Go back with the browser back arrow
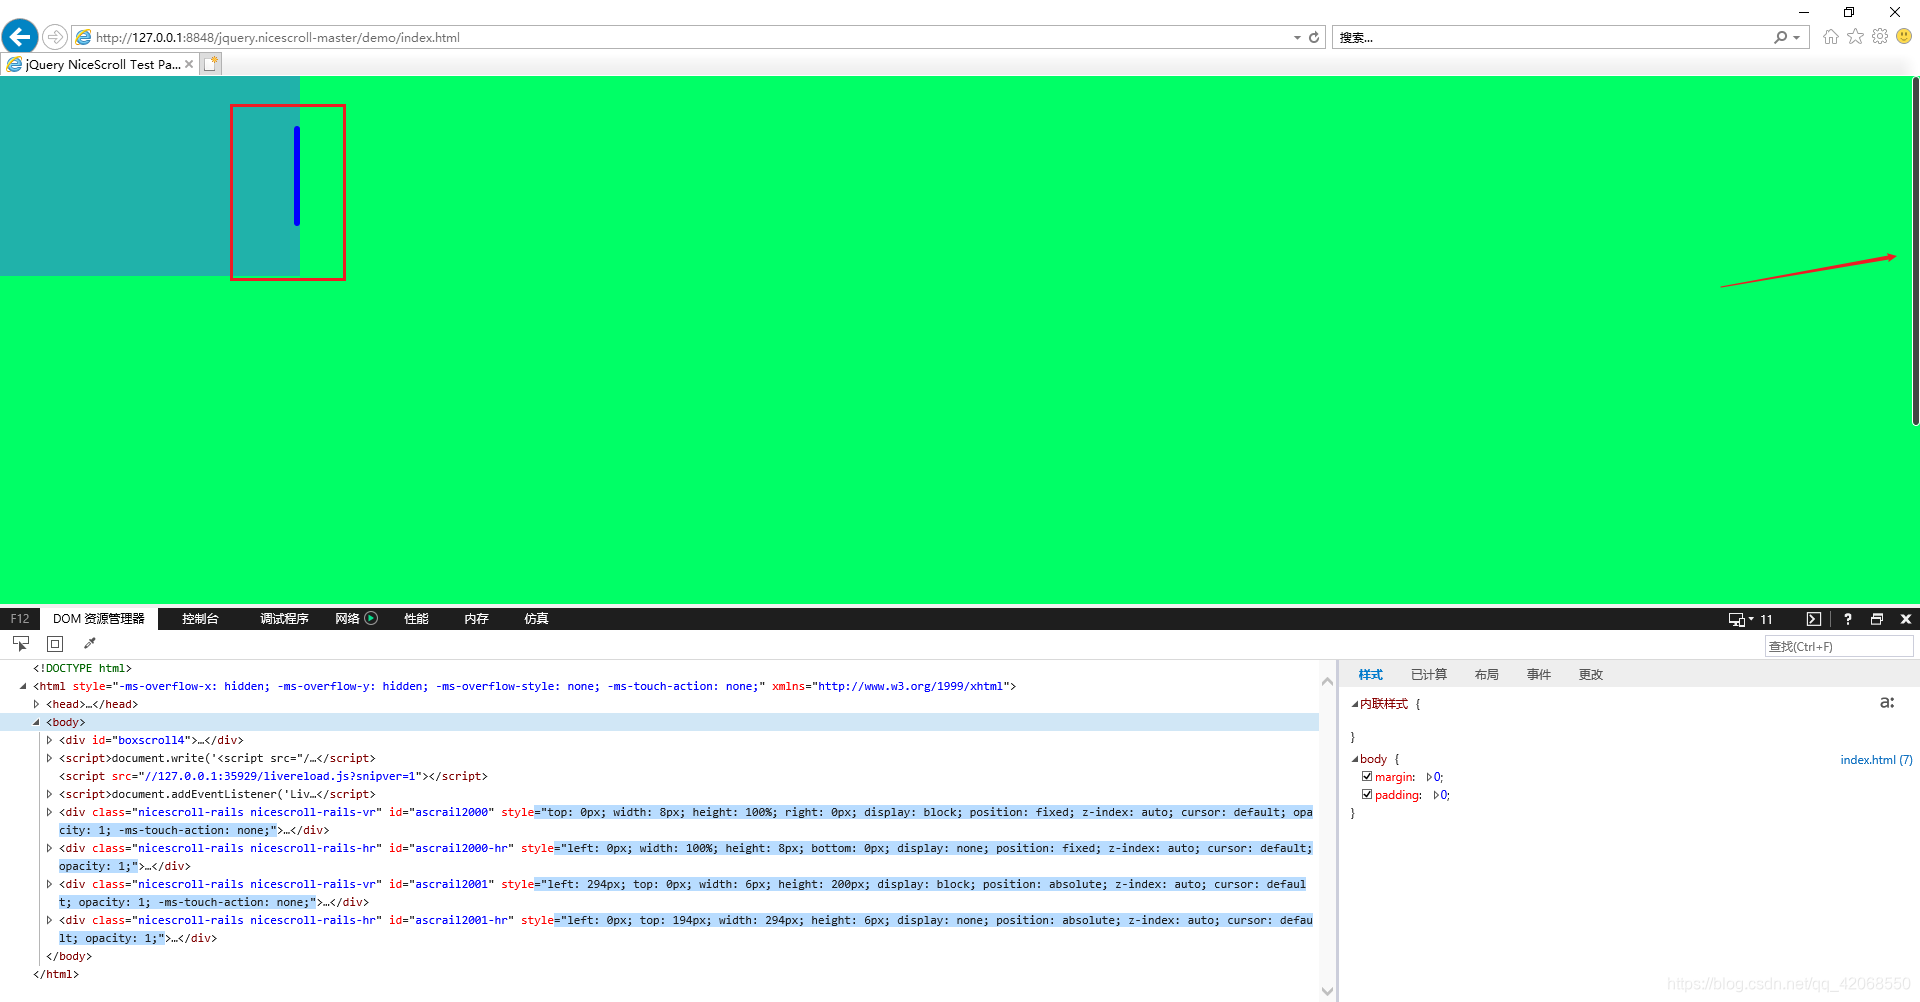The image size is (1920, 1002). click(x=20, y=37)
